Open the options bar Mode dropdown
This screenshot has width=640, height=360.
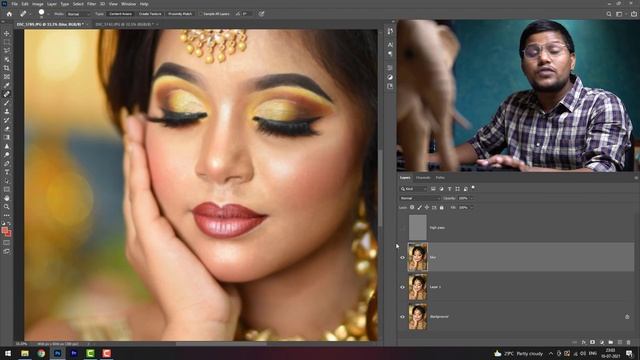78,14
